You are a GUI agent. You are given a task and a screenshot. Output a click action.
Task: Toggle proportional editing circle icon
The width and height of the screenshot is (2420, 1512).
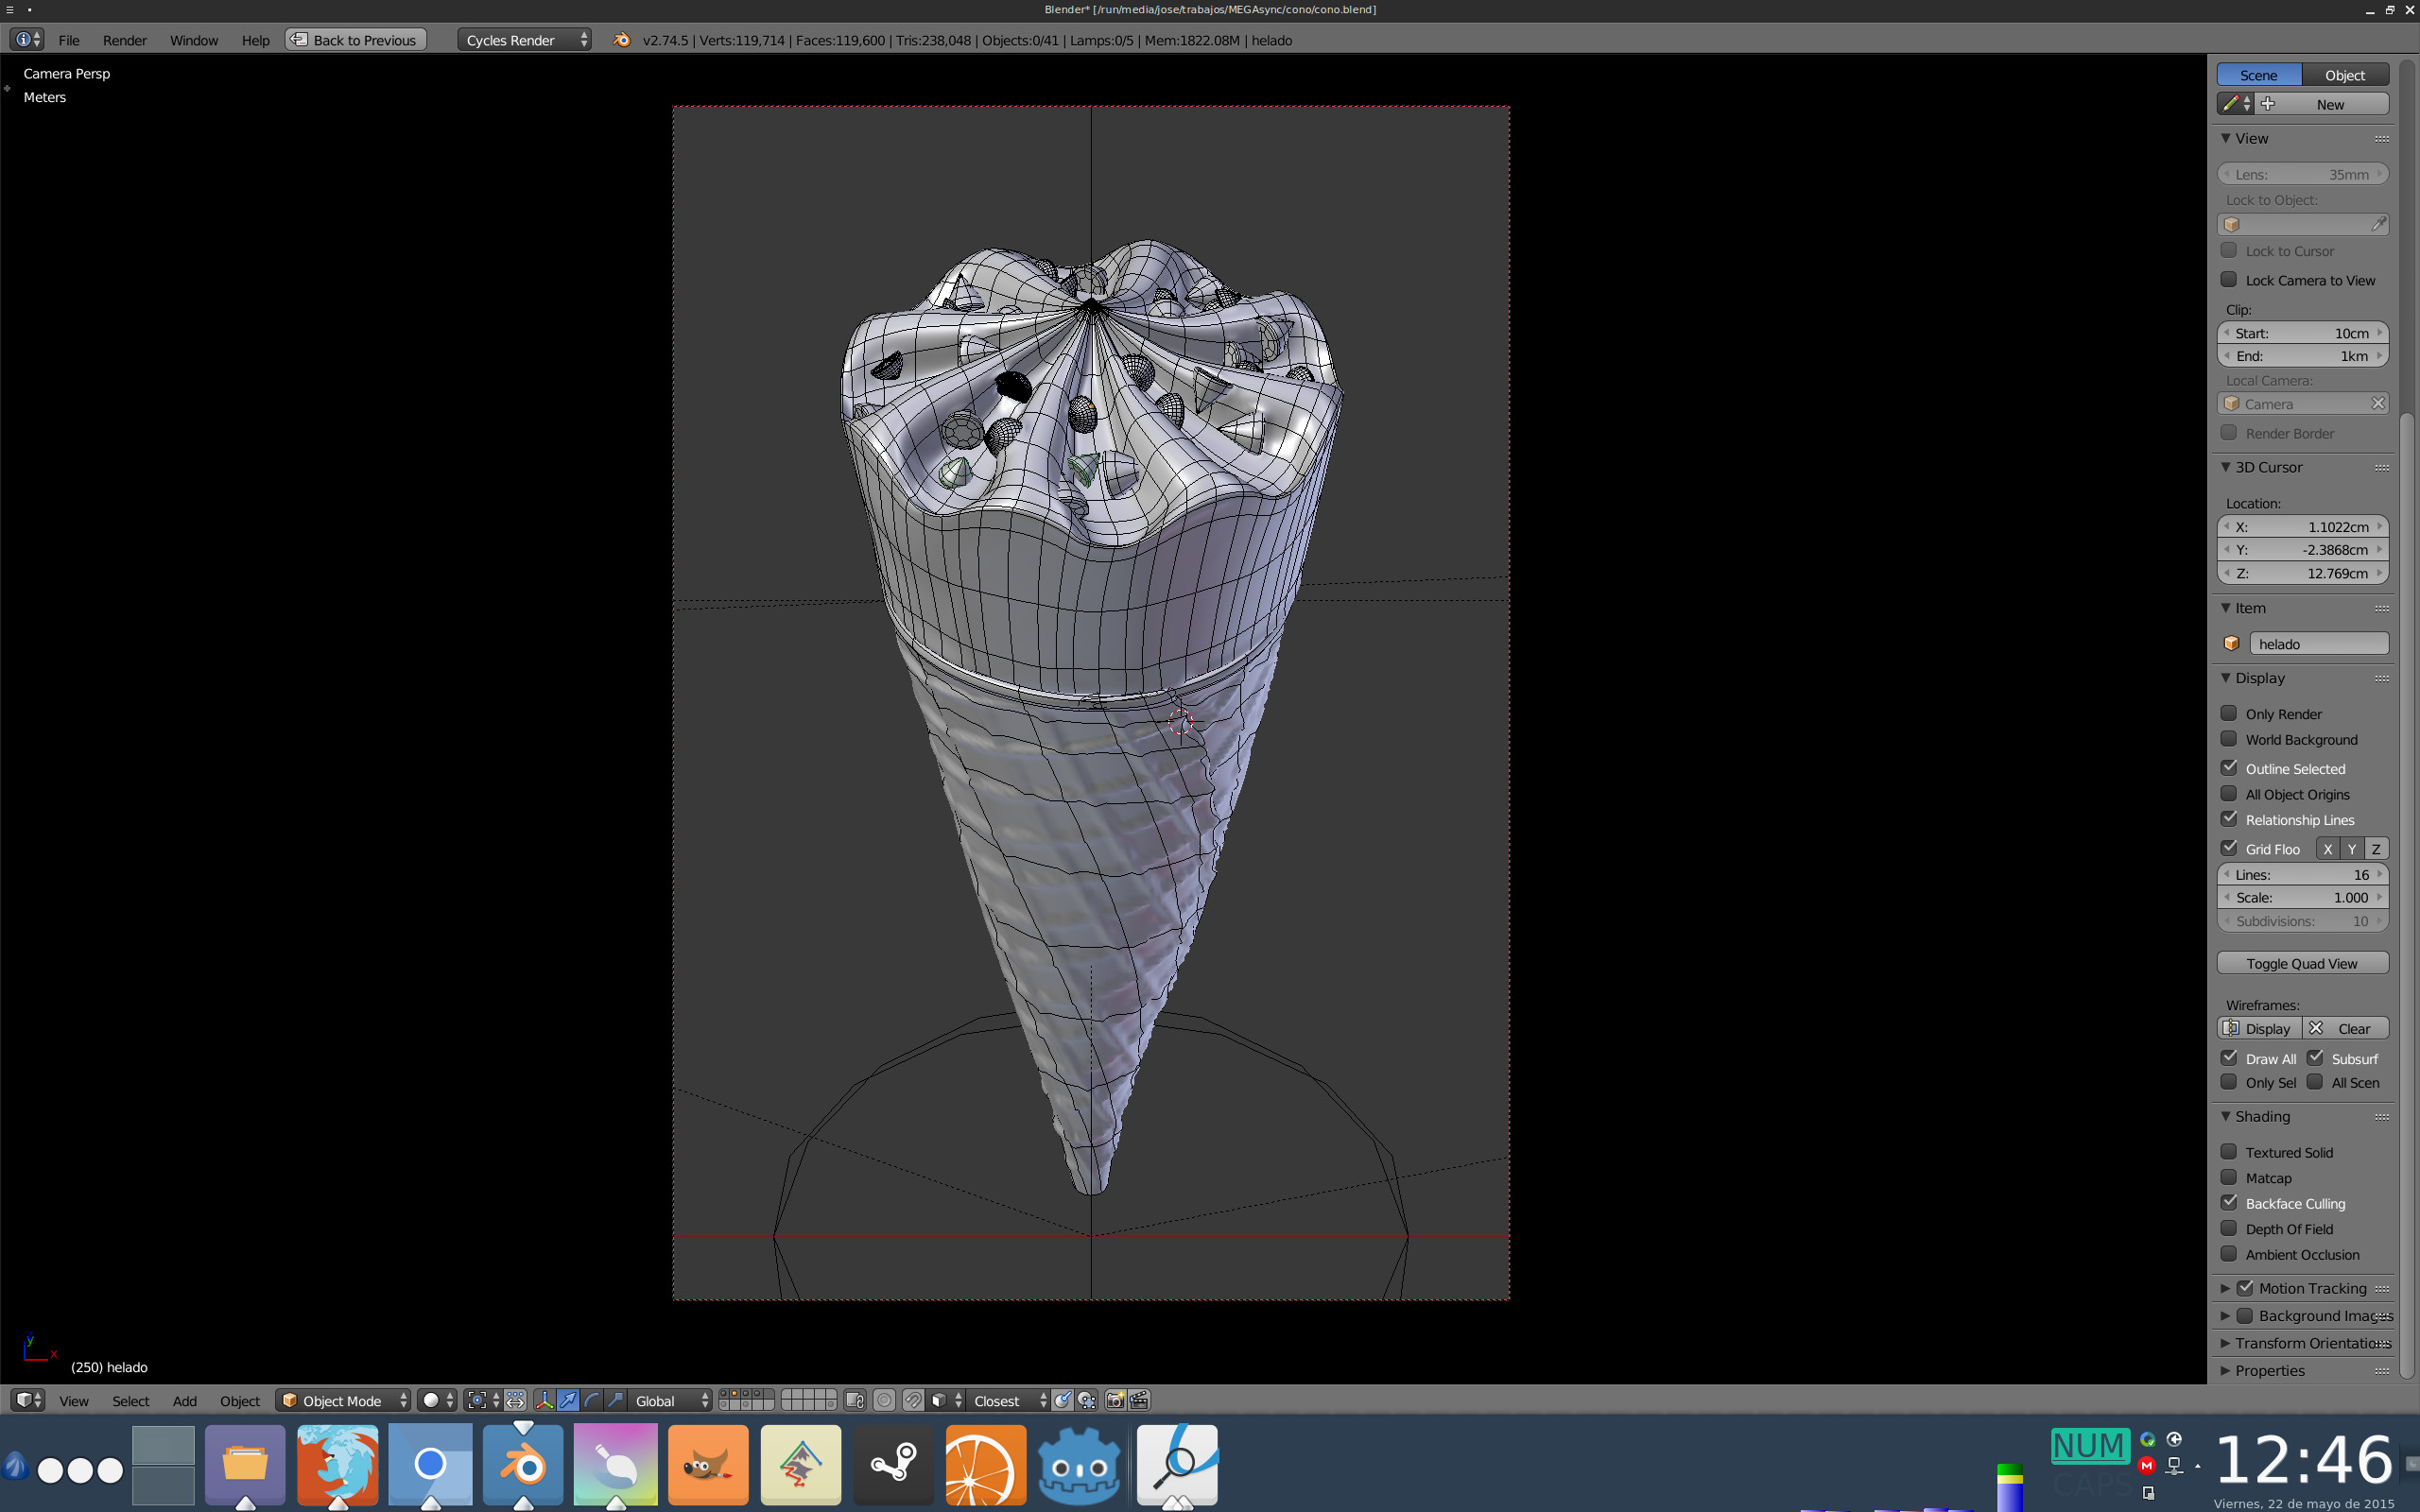point(884,1400)
